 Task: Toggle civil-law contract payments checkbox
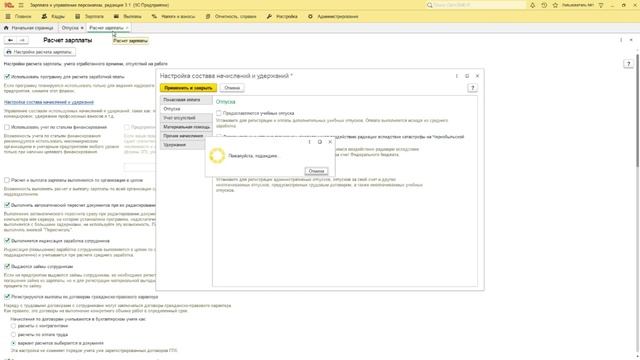[7, 297]
